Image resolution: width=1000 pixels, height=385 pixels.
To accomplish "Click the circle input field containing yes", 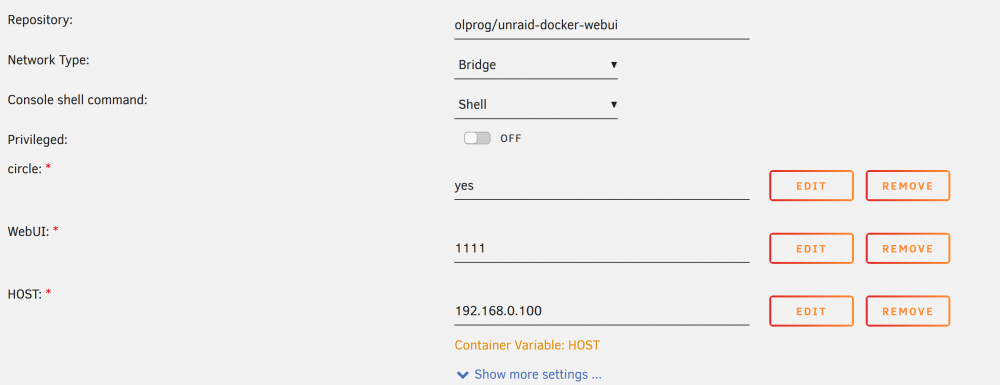I will tap(601, 186).
